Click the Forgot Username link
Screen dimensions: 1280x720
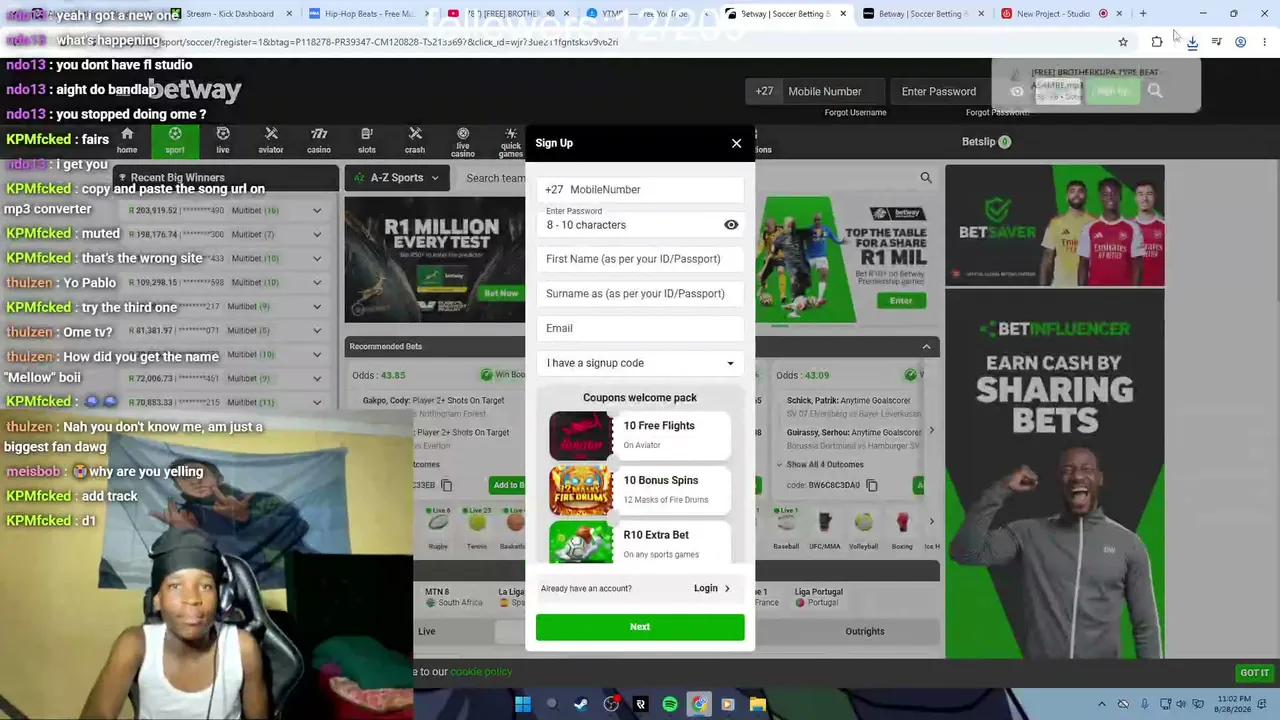(855, 113)
